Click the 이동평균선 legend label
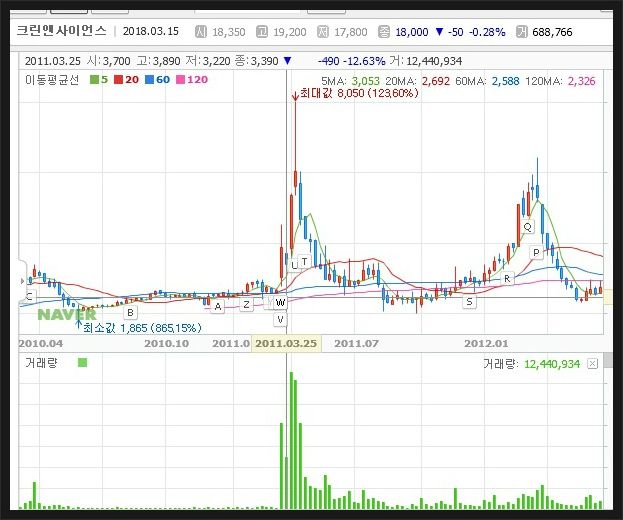This screenshot has width=623, height=520. [52, 79]
